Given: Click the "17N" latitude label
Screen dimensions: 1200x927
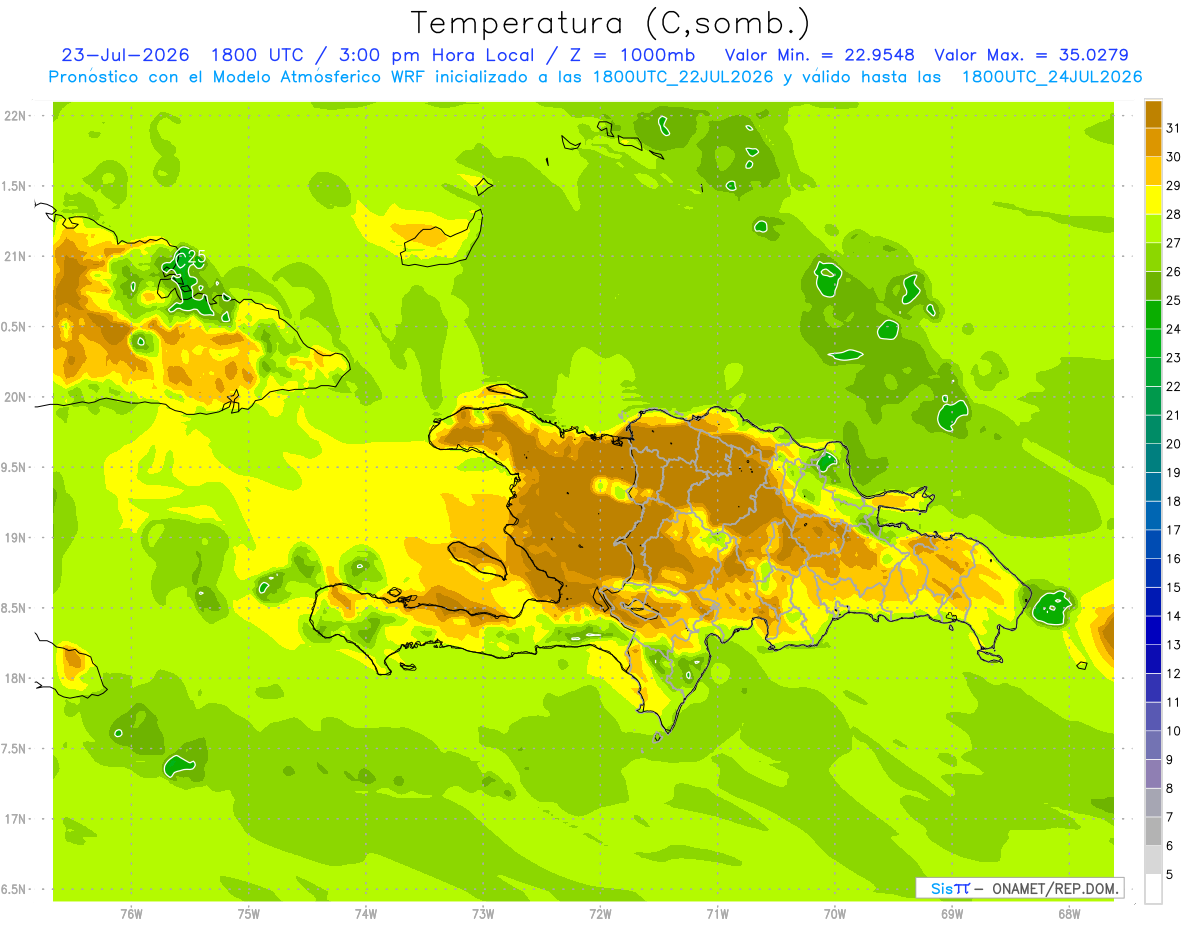Looking at the screenshot, I should pos(16,820).
